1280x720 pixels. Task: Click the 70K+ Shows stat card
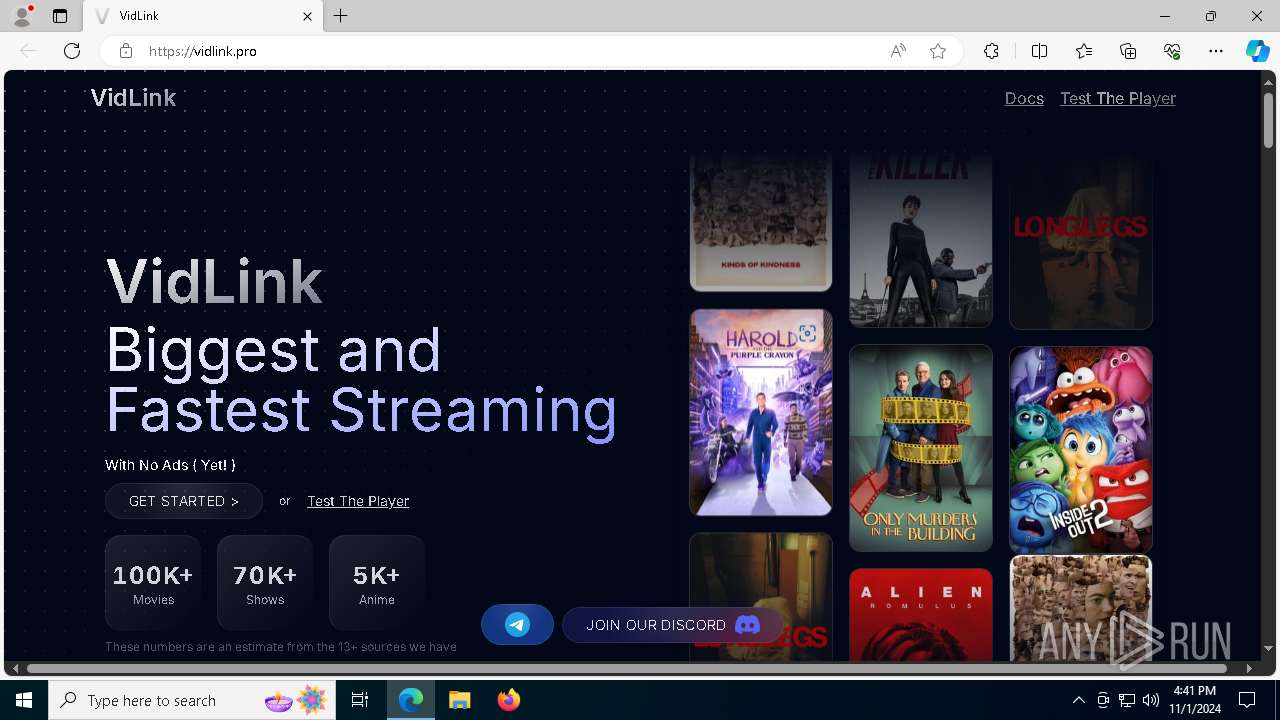click(x=265, y=583)
